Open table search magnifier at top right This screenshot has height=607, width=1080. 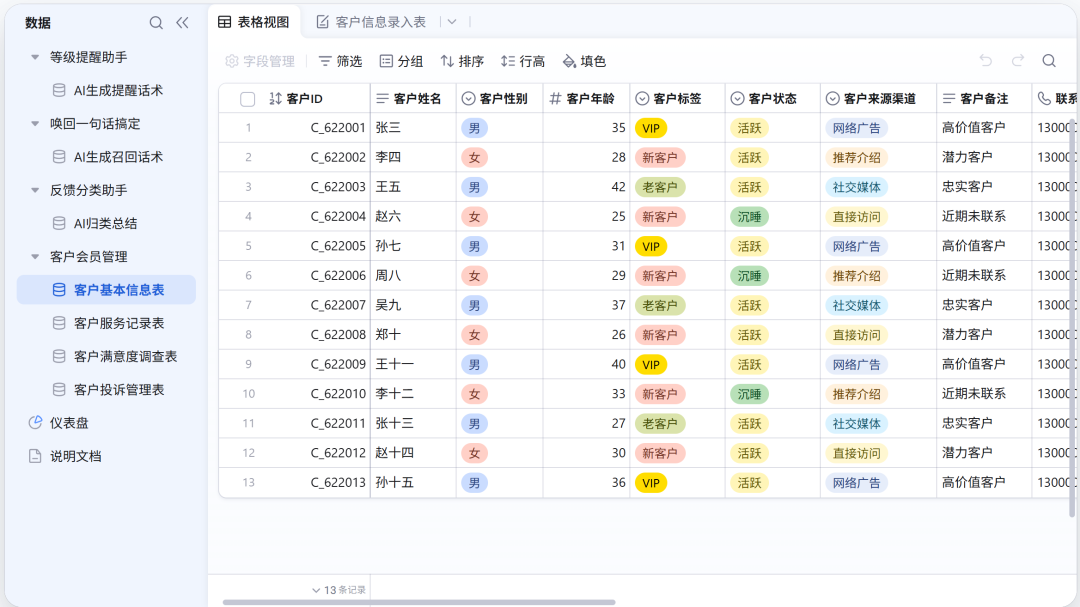pyautogui.click(x=1049, y=61)
